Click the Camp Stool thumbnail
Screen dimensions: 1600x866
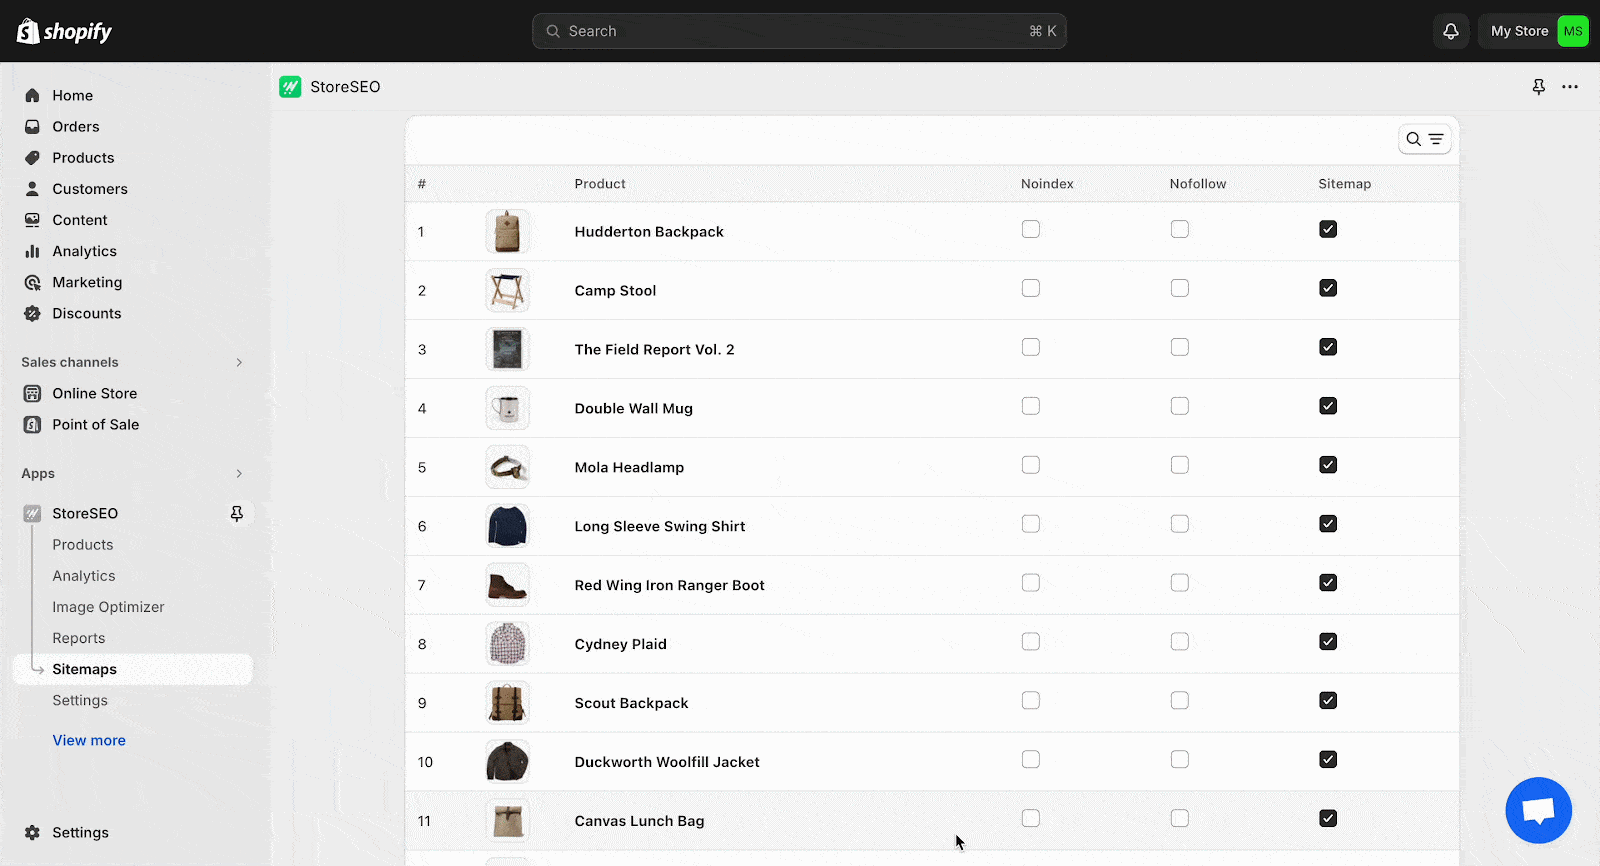click(507, 290)
